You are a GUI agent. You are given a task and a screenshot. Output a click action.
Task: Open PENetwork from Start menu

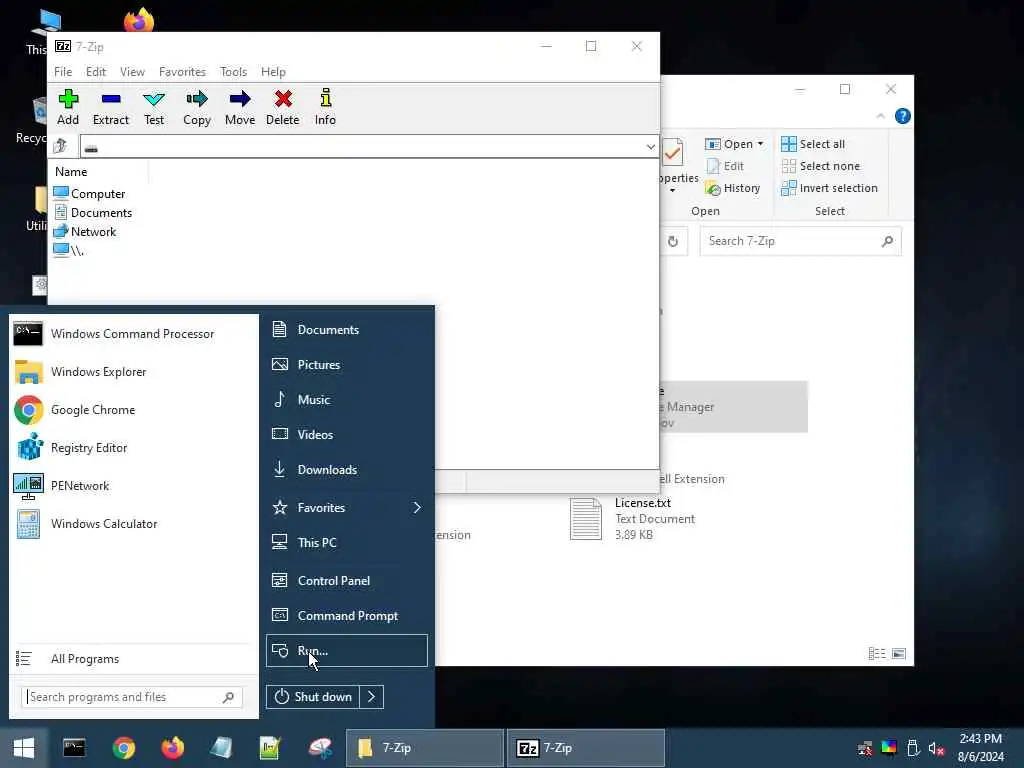pyautogui.click(x=133, y=486)
